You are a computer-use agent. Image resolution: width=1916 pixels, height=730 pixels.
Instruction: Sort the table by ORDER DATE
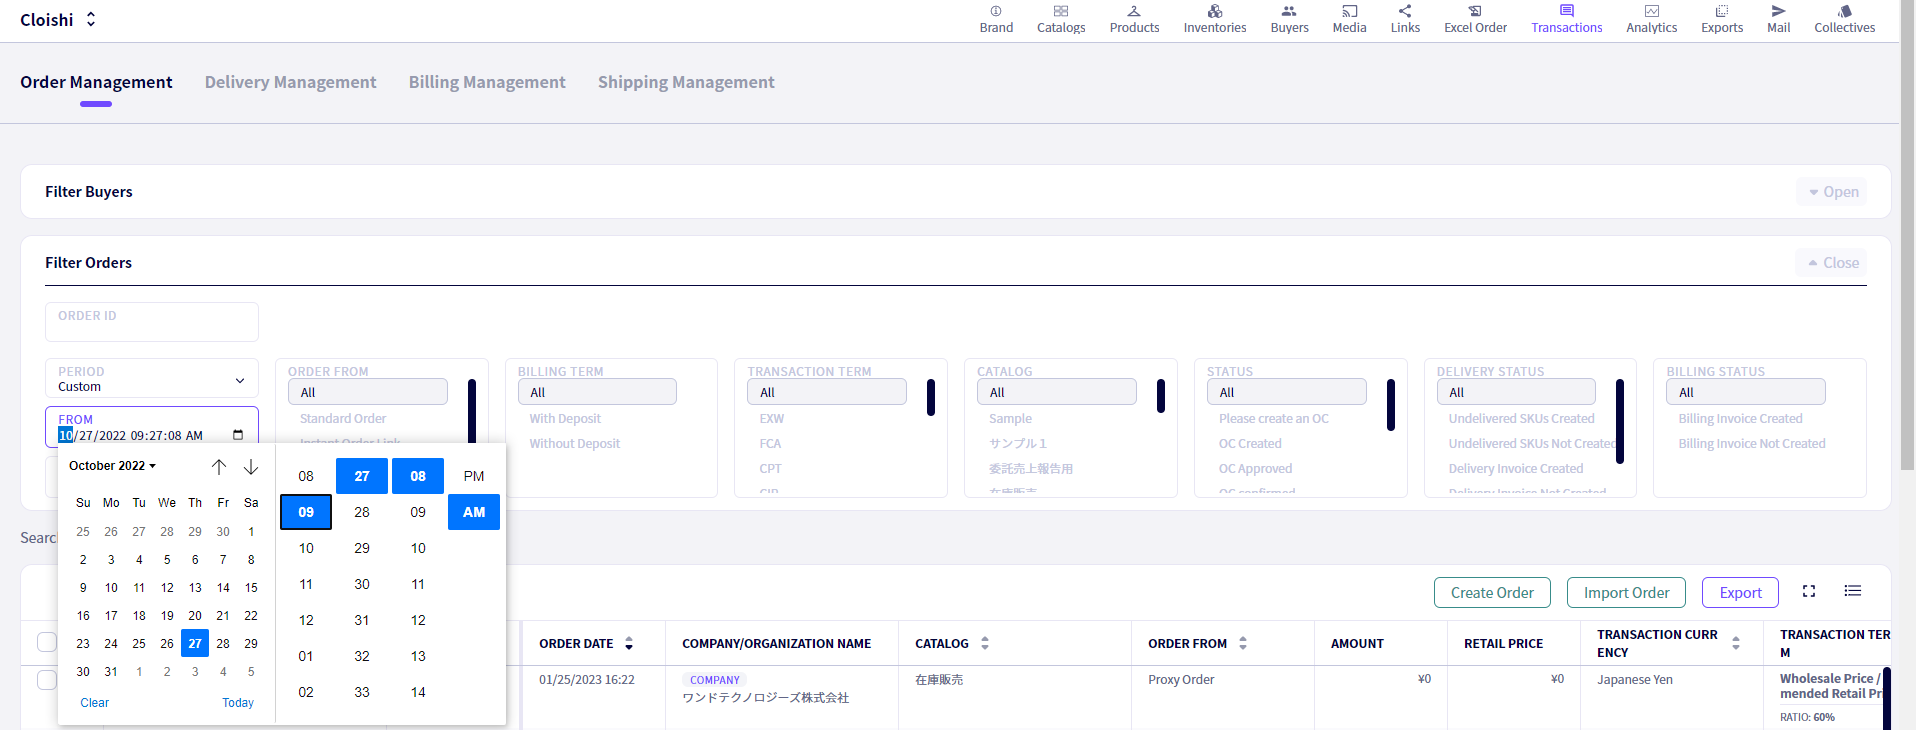click(629, 644)
